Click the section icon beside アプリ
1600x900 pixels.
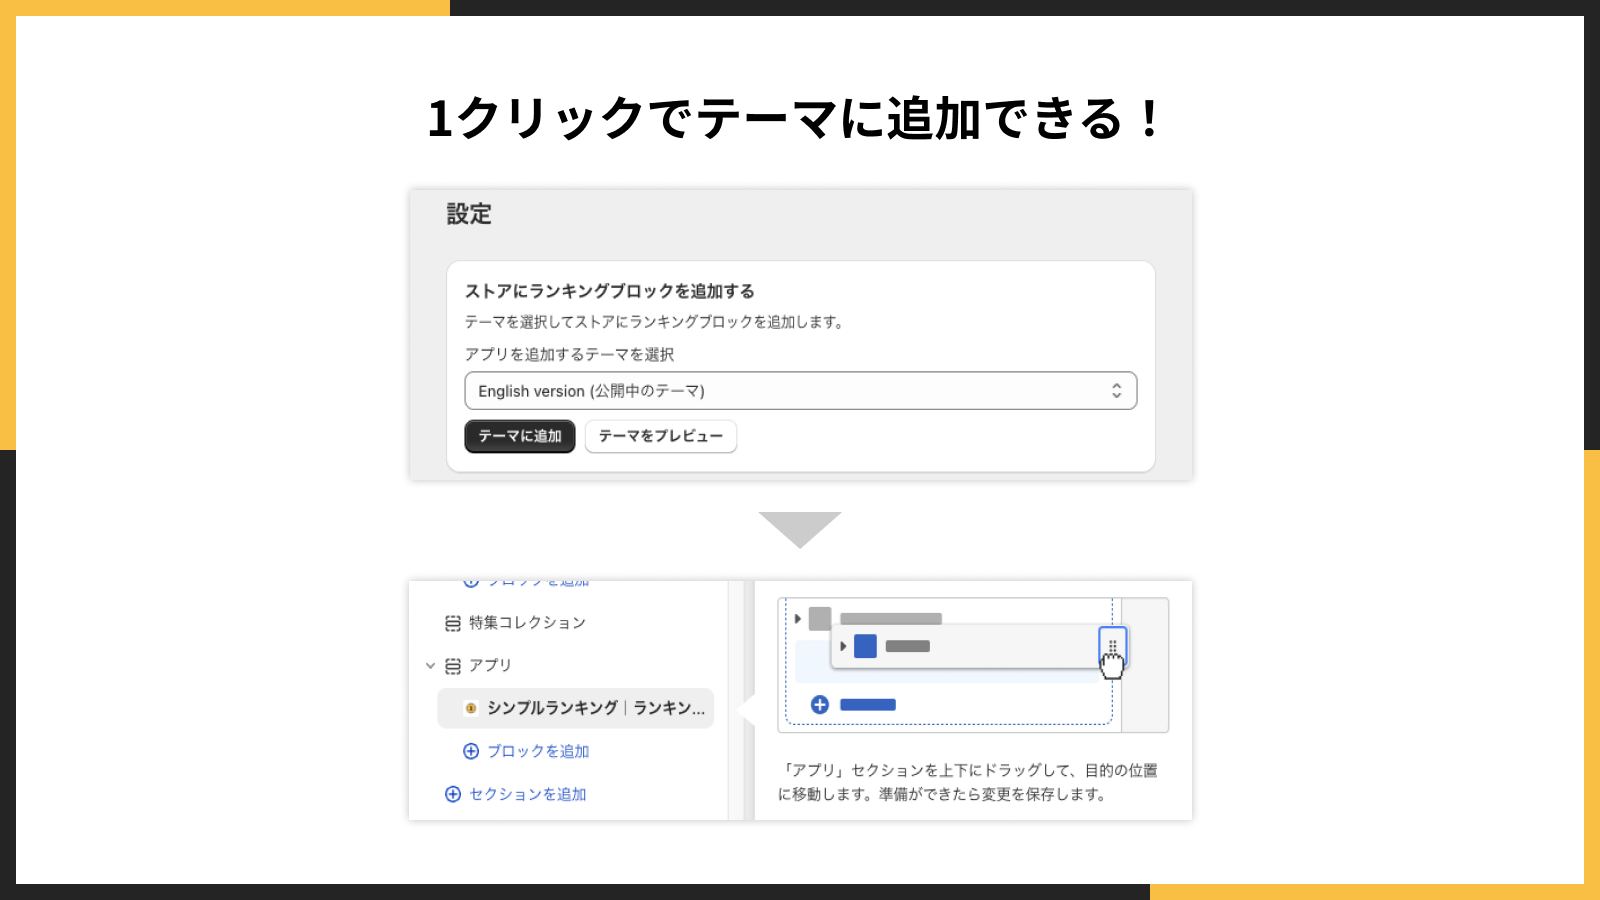453,666
